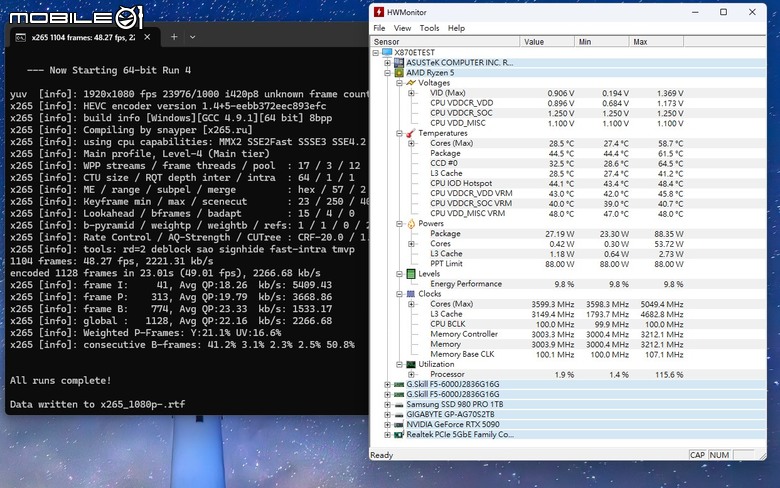Open the File menu in HWMonitor
Image resolution: width=780 pixels, height=488 pixels.
click(379, 28)
